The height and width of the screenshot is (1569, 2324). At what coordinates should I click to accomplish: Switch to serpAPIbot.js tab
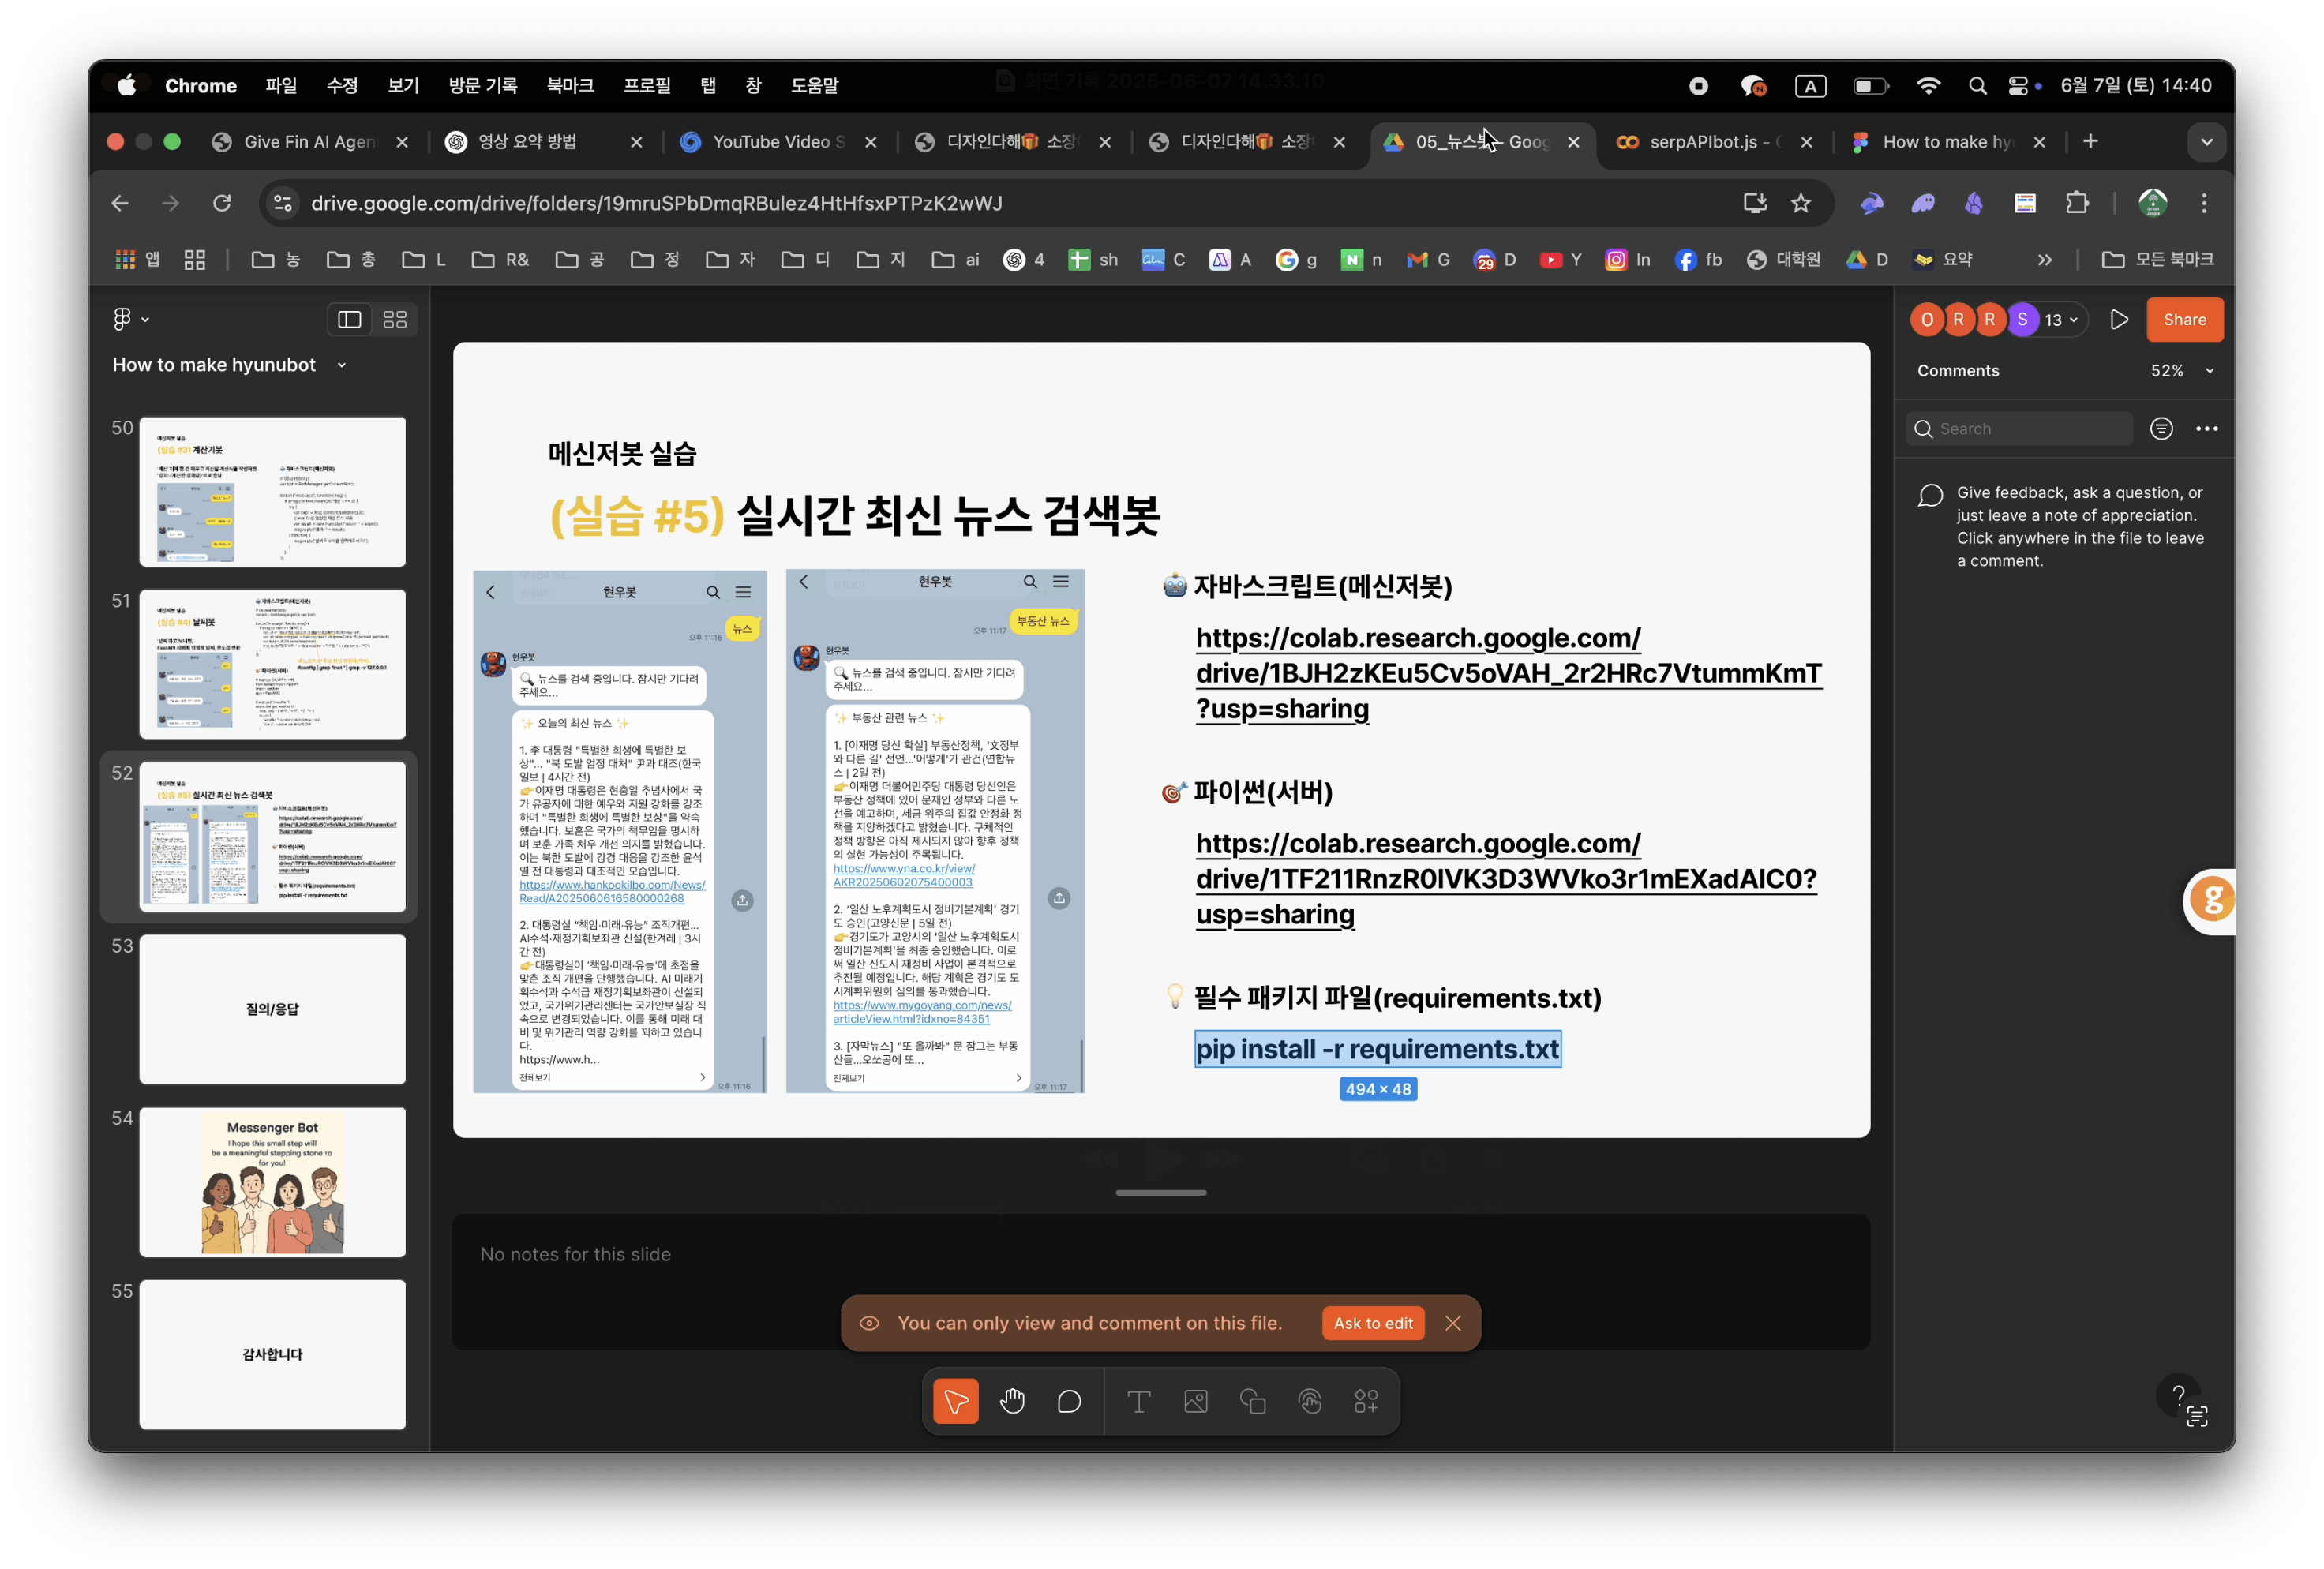pos(1714,142)
